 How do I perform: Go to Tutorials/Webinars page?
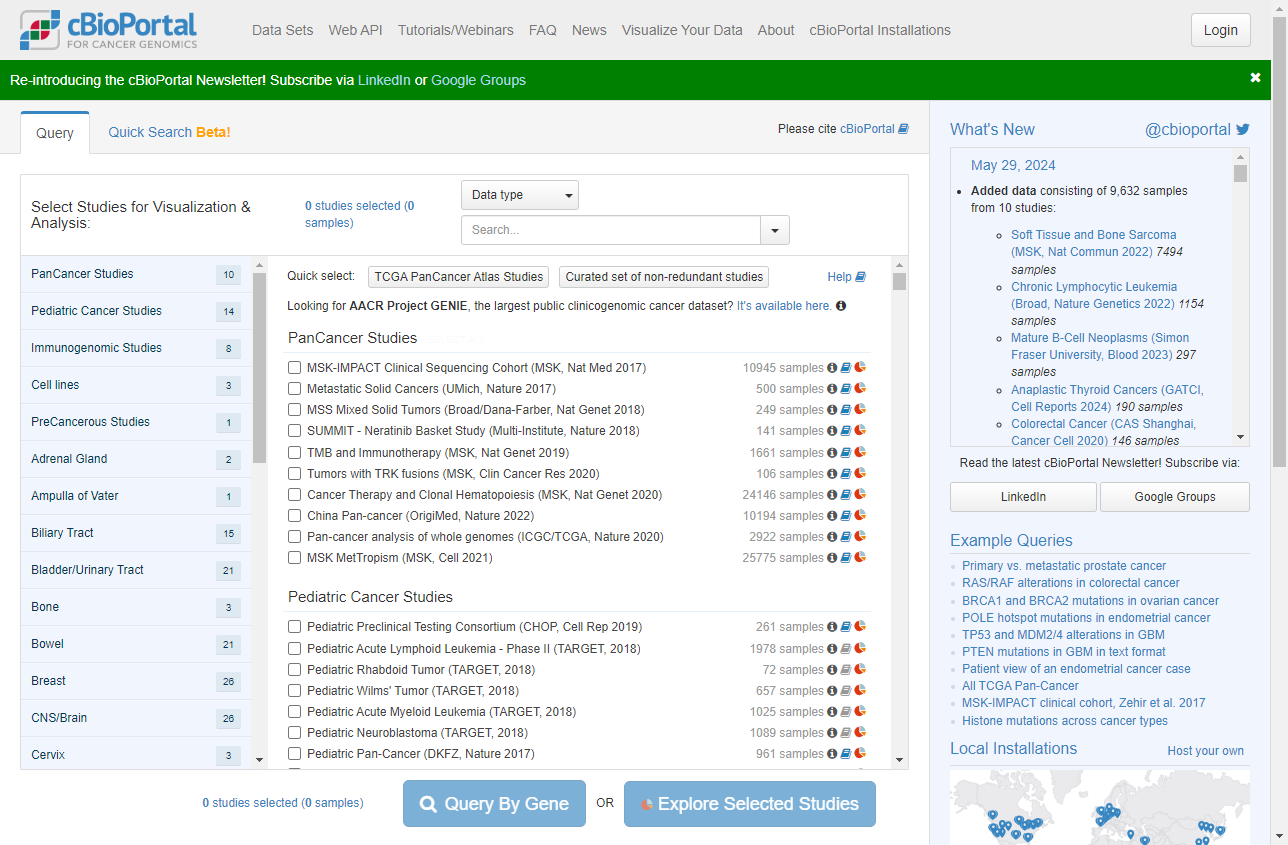pyautogui.click(x=456, y=30)
